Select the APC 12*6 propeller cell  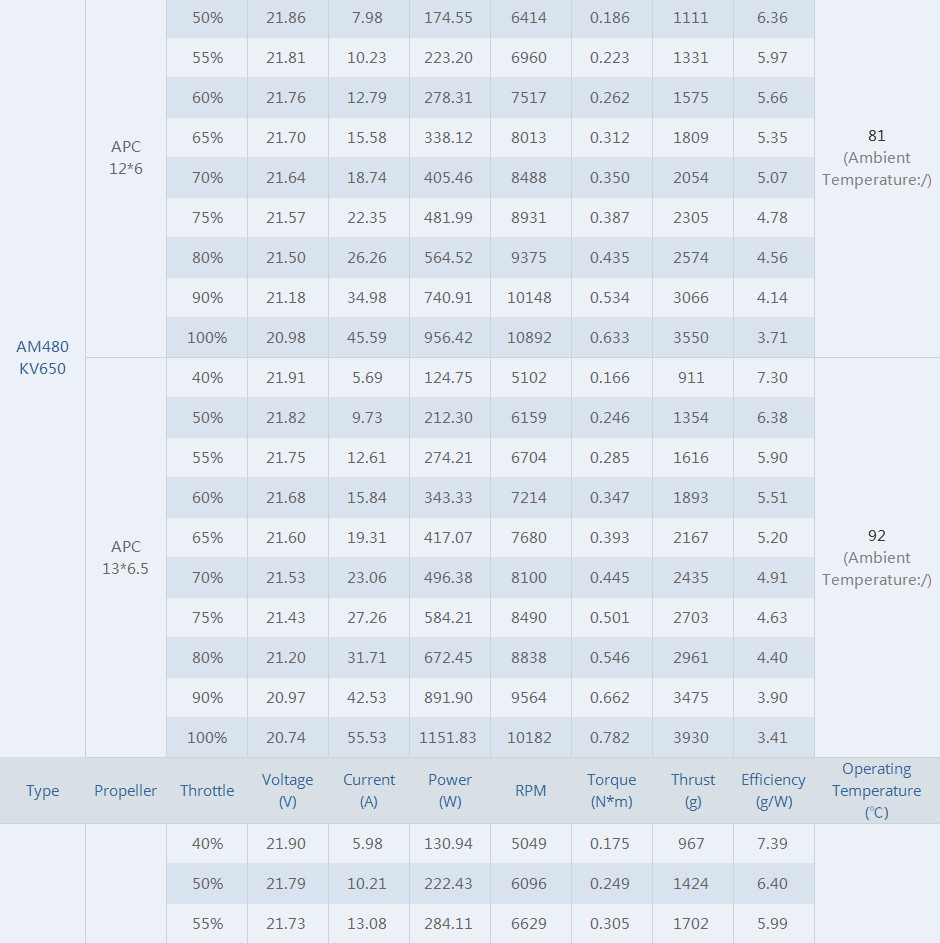click(126, 158)
